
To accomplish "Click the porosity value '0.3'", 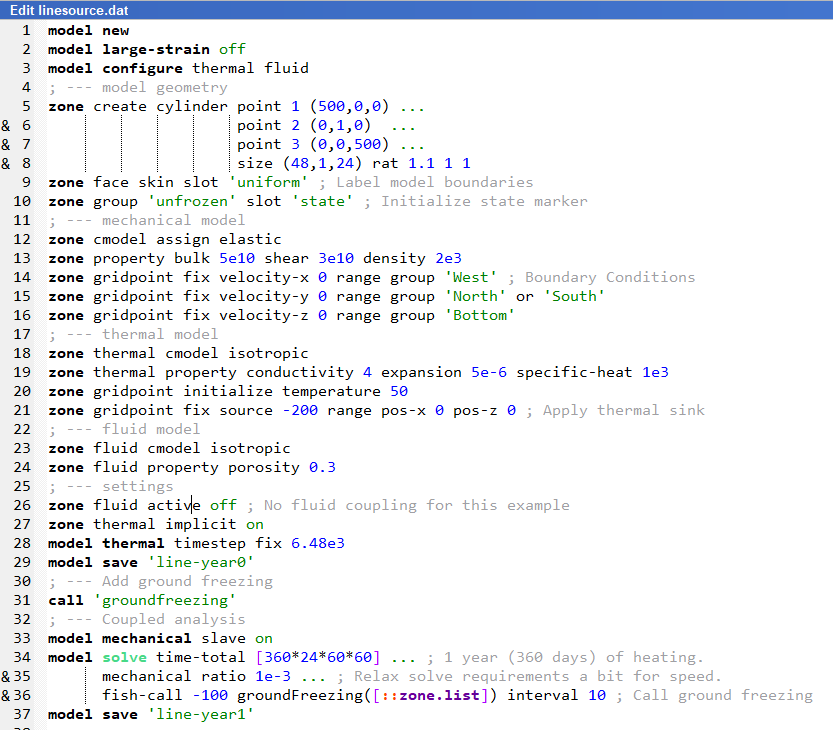I will click(x=322, y=468).
